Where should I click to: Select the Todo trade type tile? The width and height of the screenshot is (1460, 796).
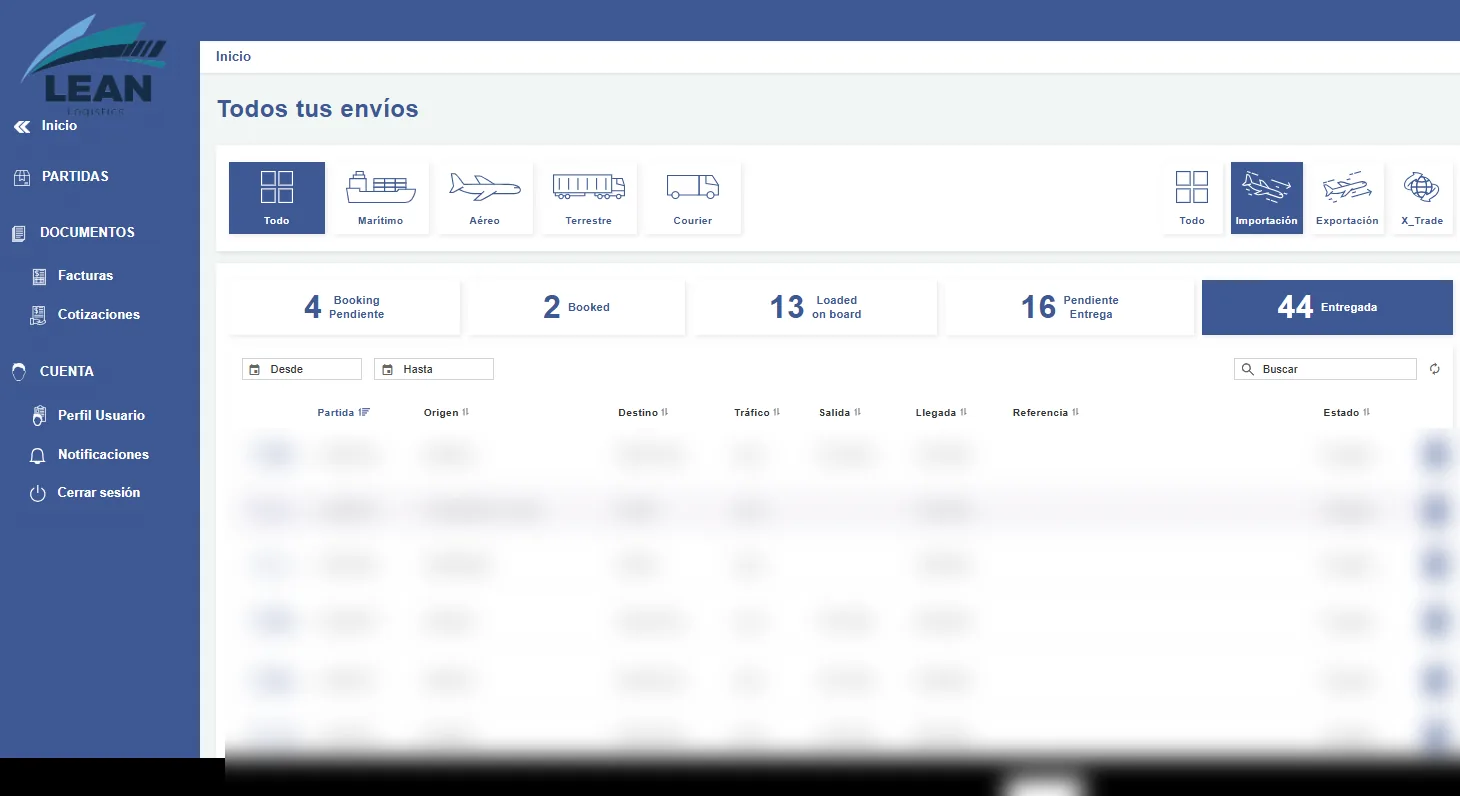click(x=1192, y=198)
